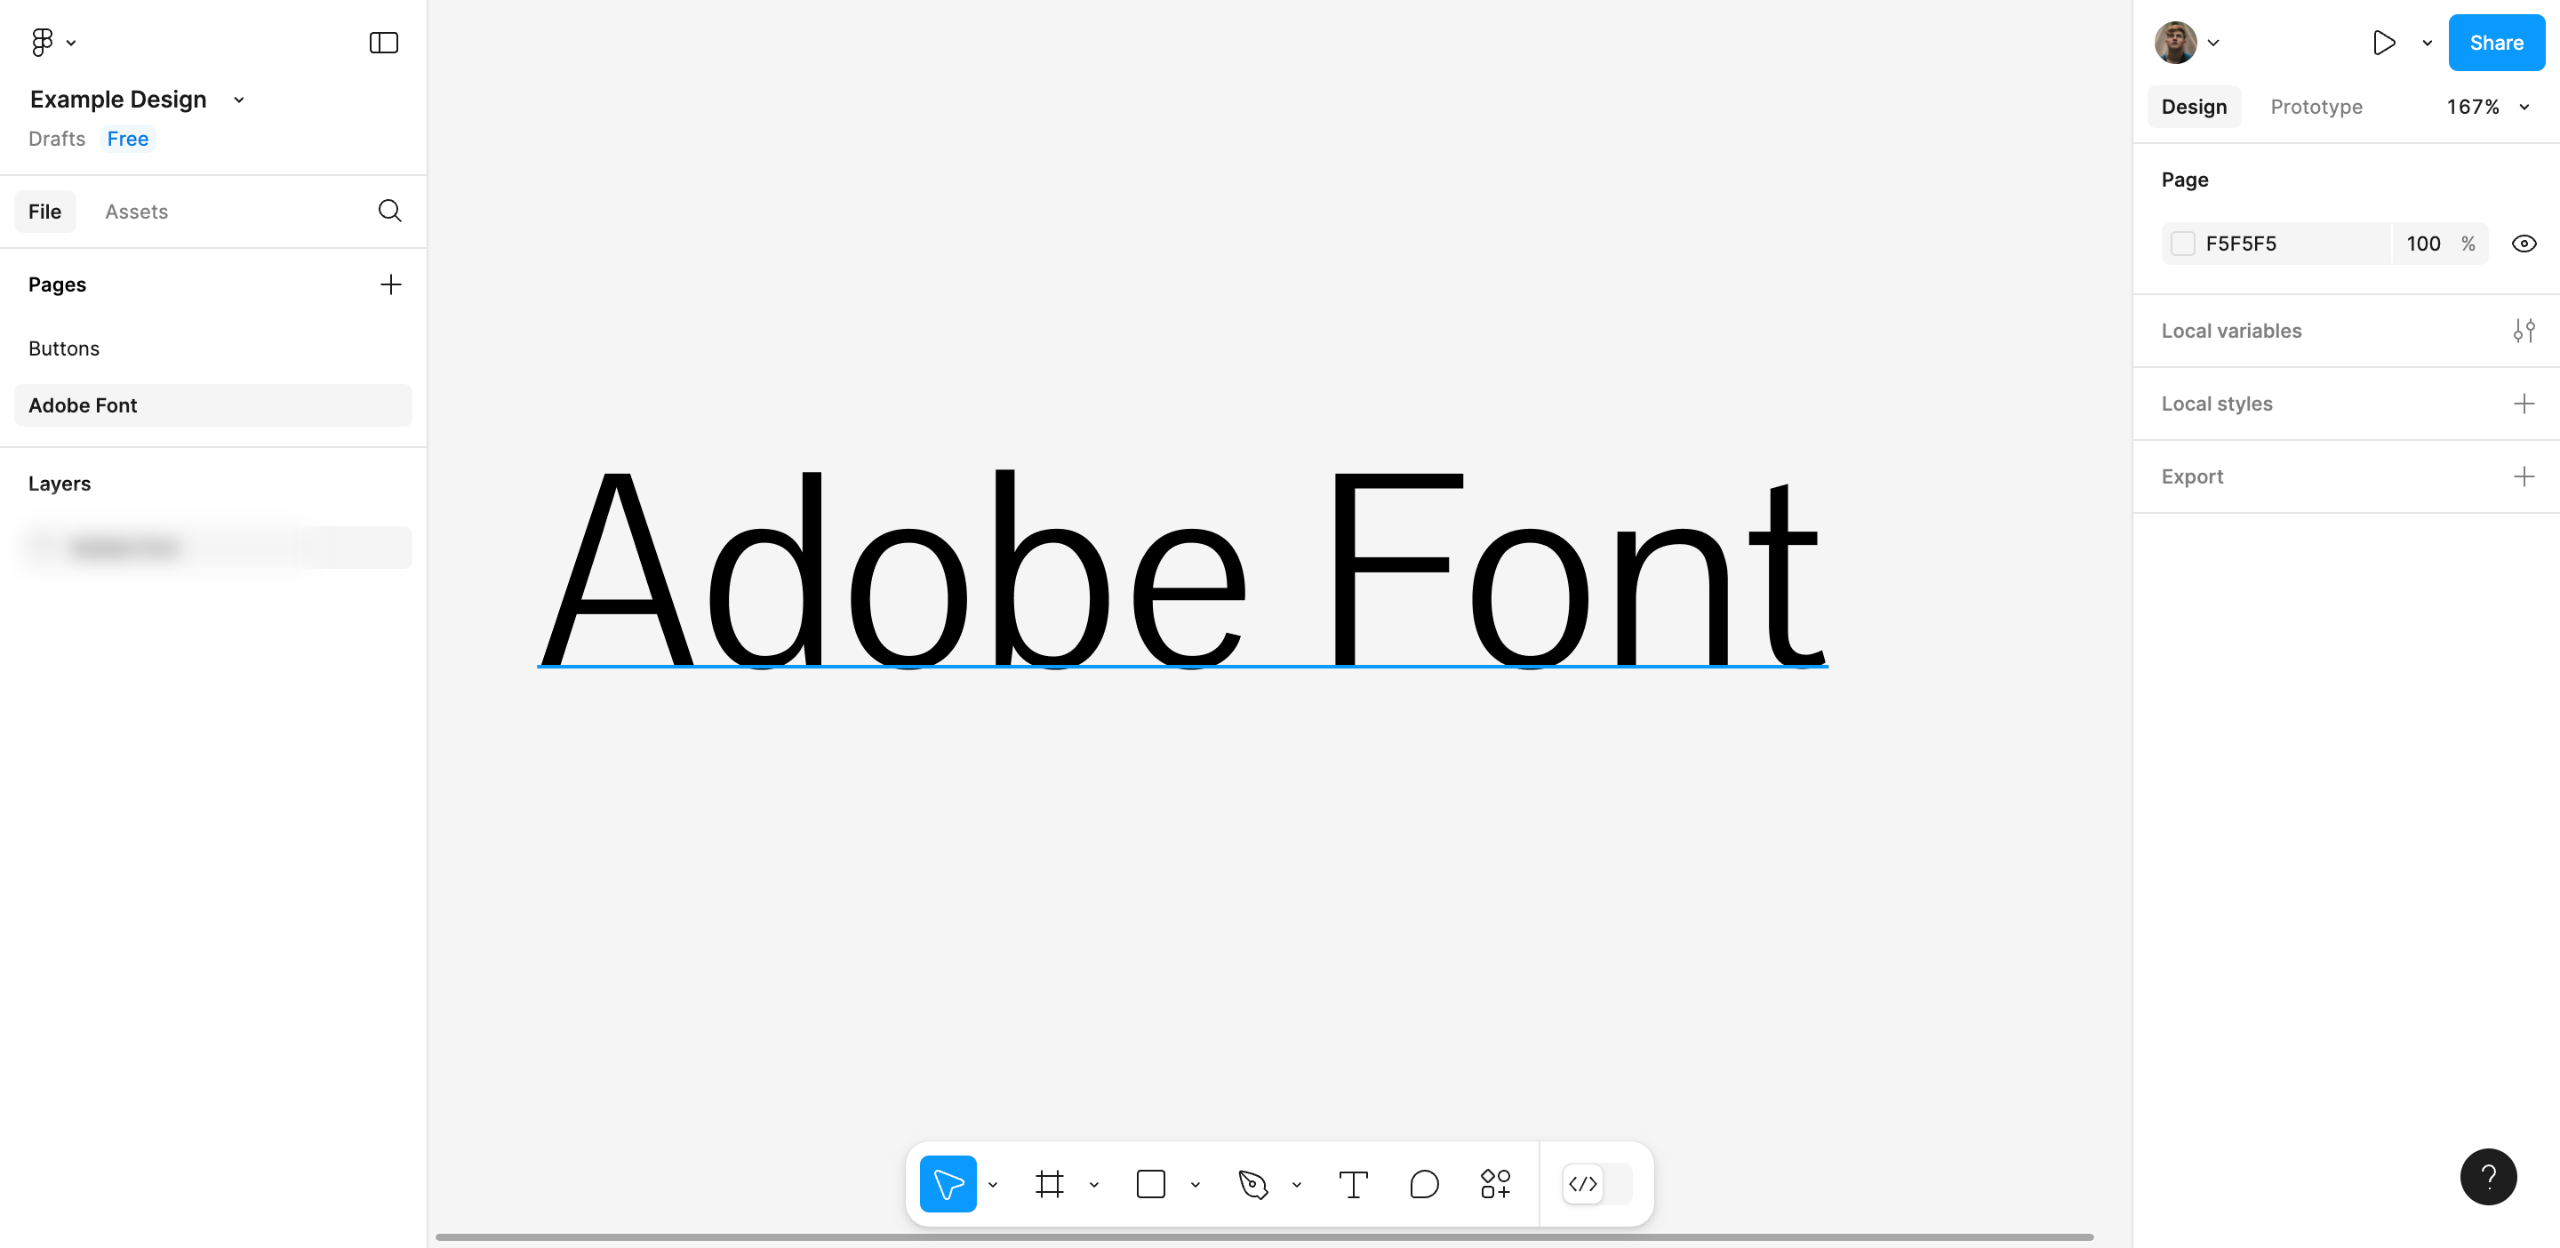The width and height of the screenshot is (2560, 1248).
Task: Select the Rectangle shape tool
Action: click(1151, 1184)
